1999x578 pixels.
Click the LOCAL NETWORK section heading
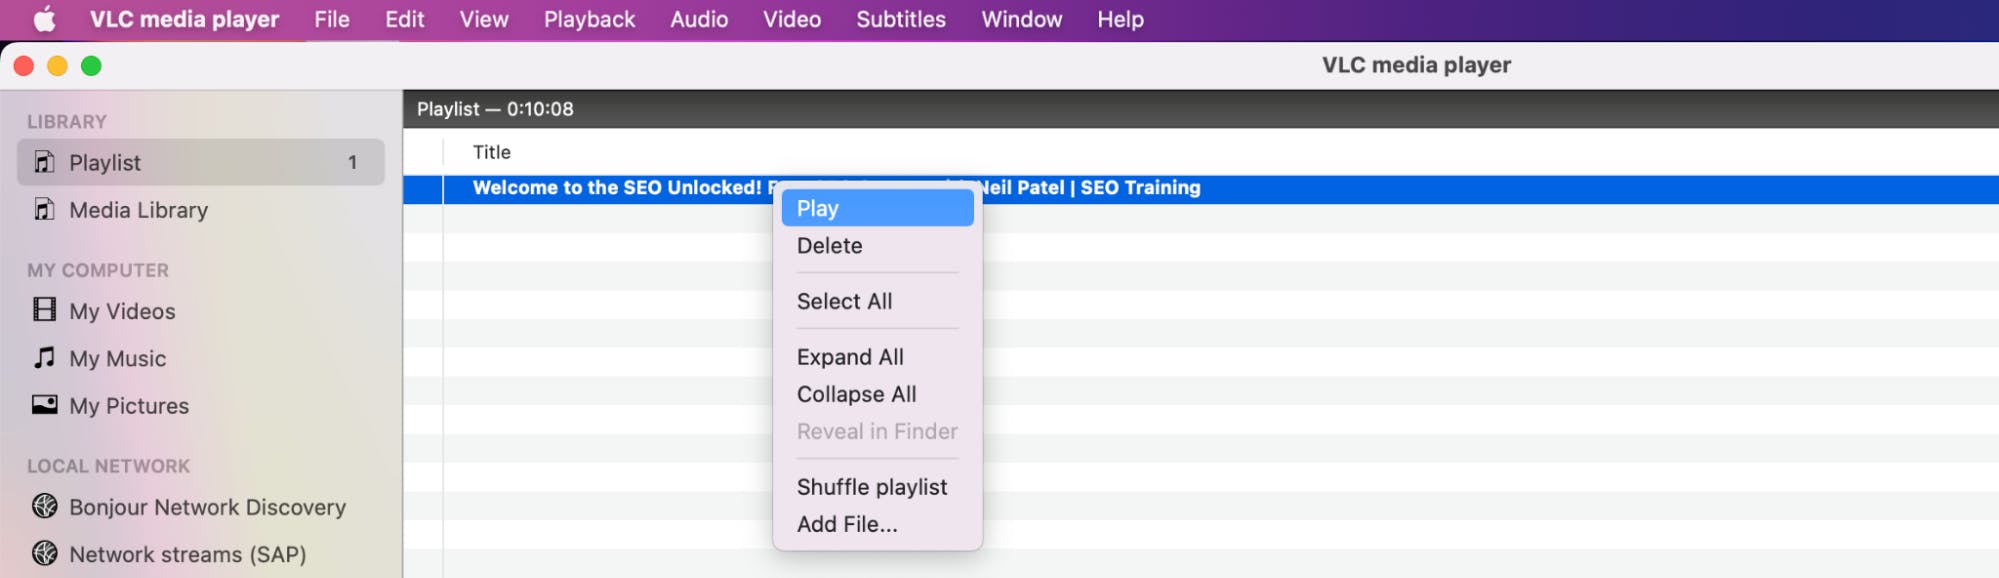click(108, 466)
